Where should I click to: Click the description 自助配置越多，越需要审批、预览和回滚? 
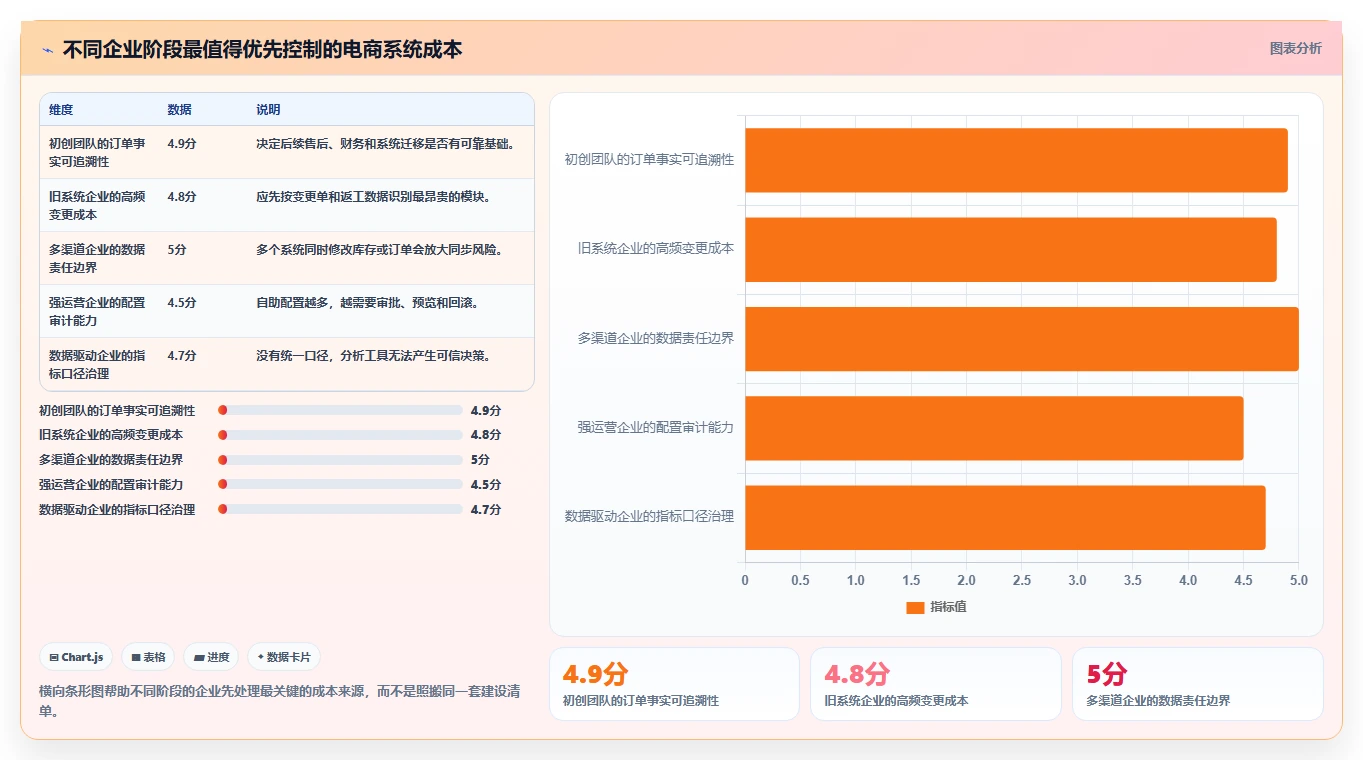tap(367, 303)
